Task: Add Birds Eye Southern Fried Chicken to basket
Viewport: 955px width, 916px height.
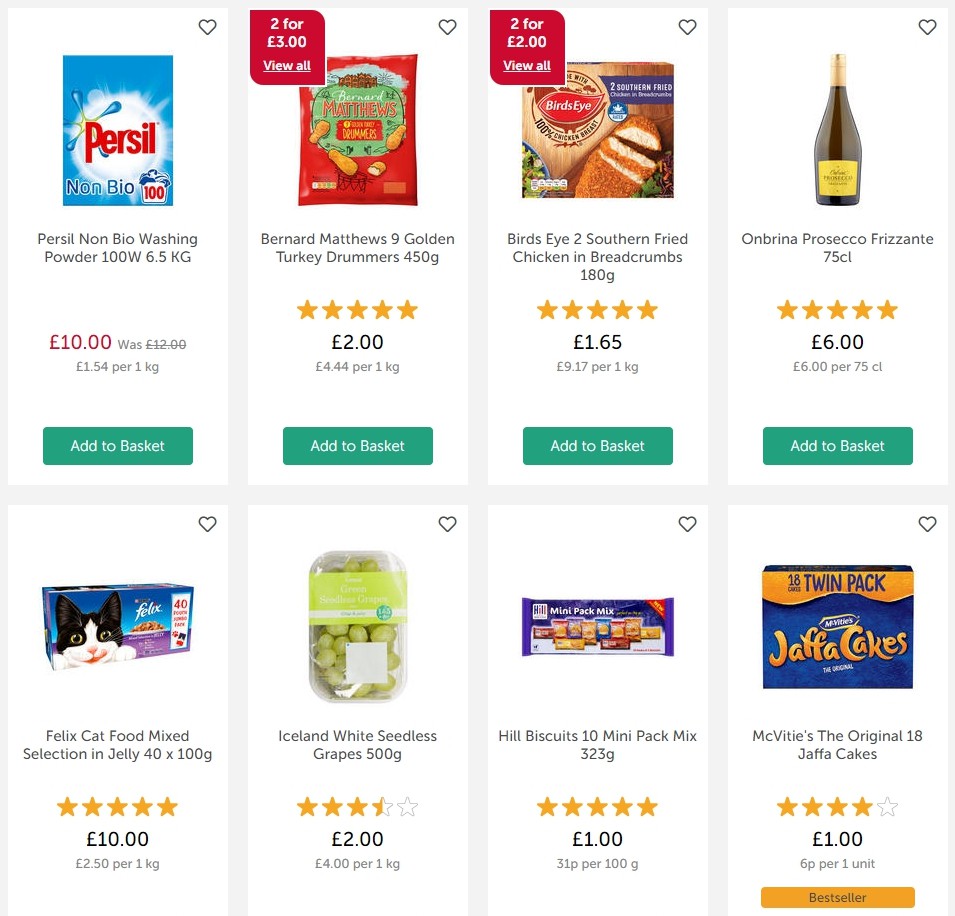Action: point(597,446)
